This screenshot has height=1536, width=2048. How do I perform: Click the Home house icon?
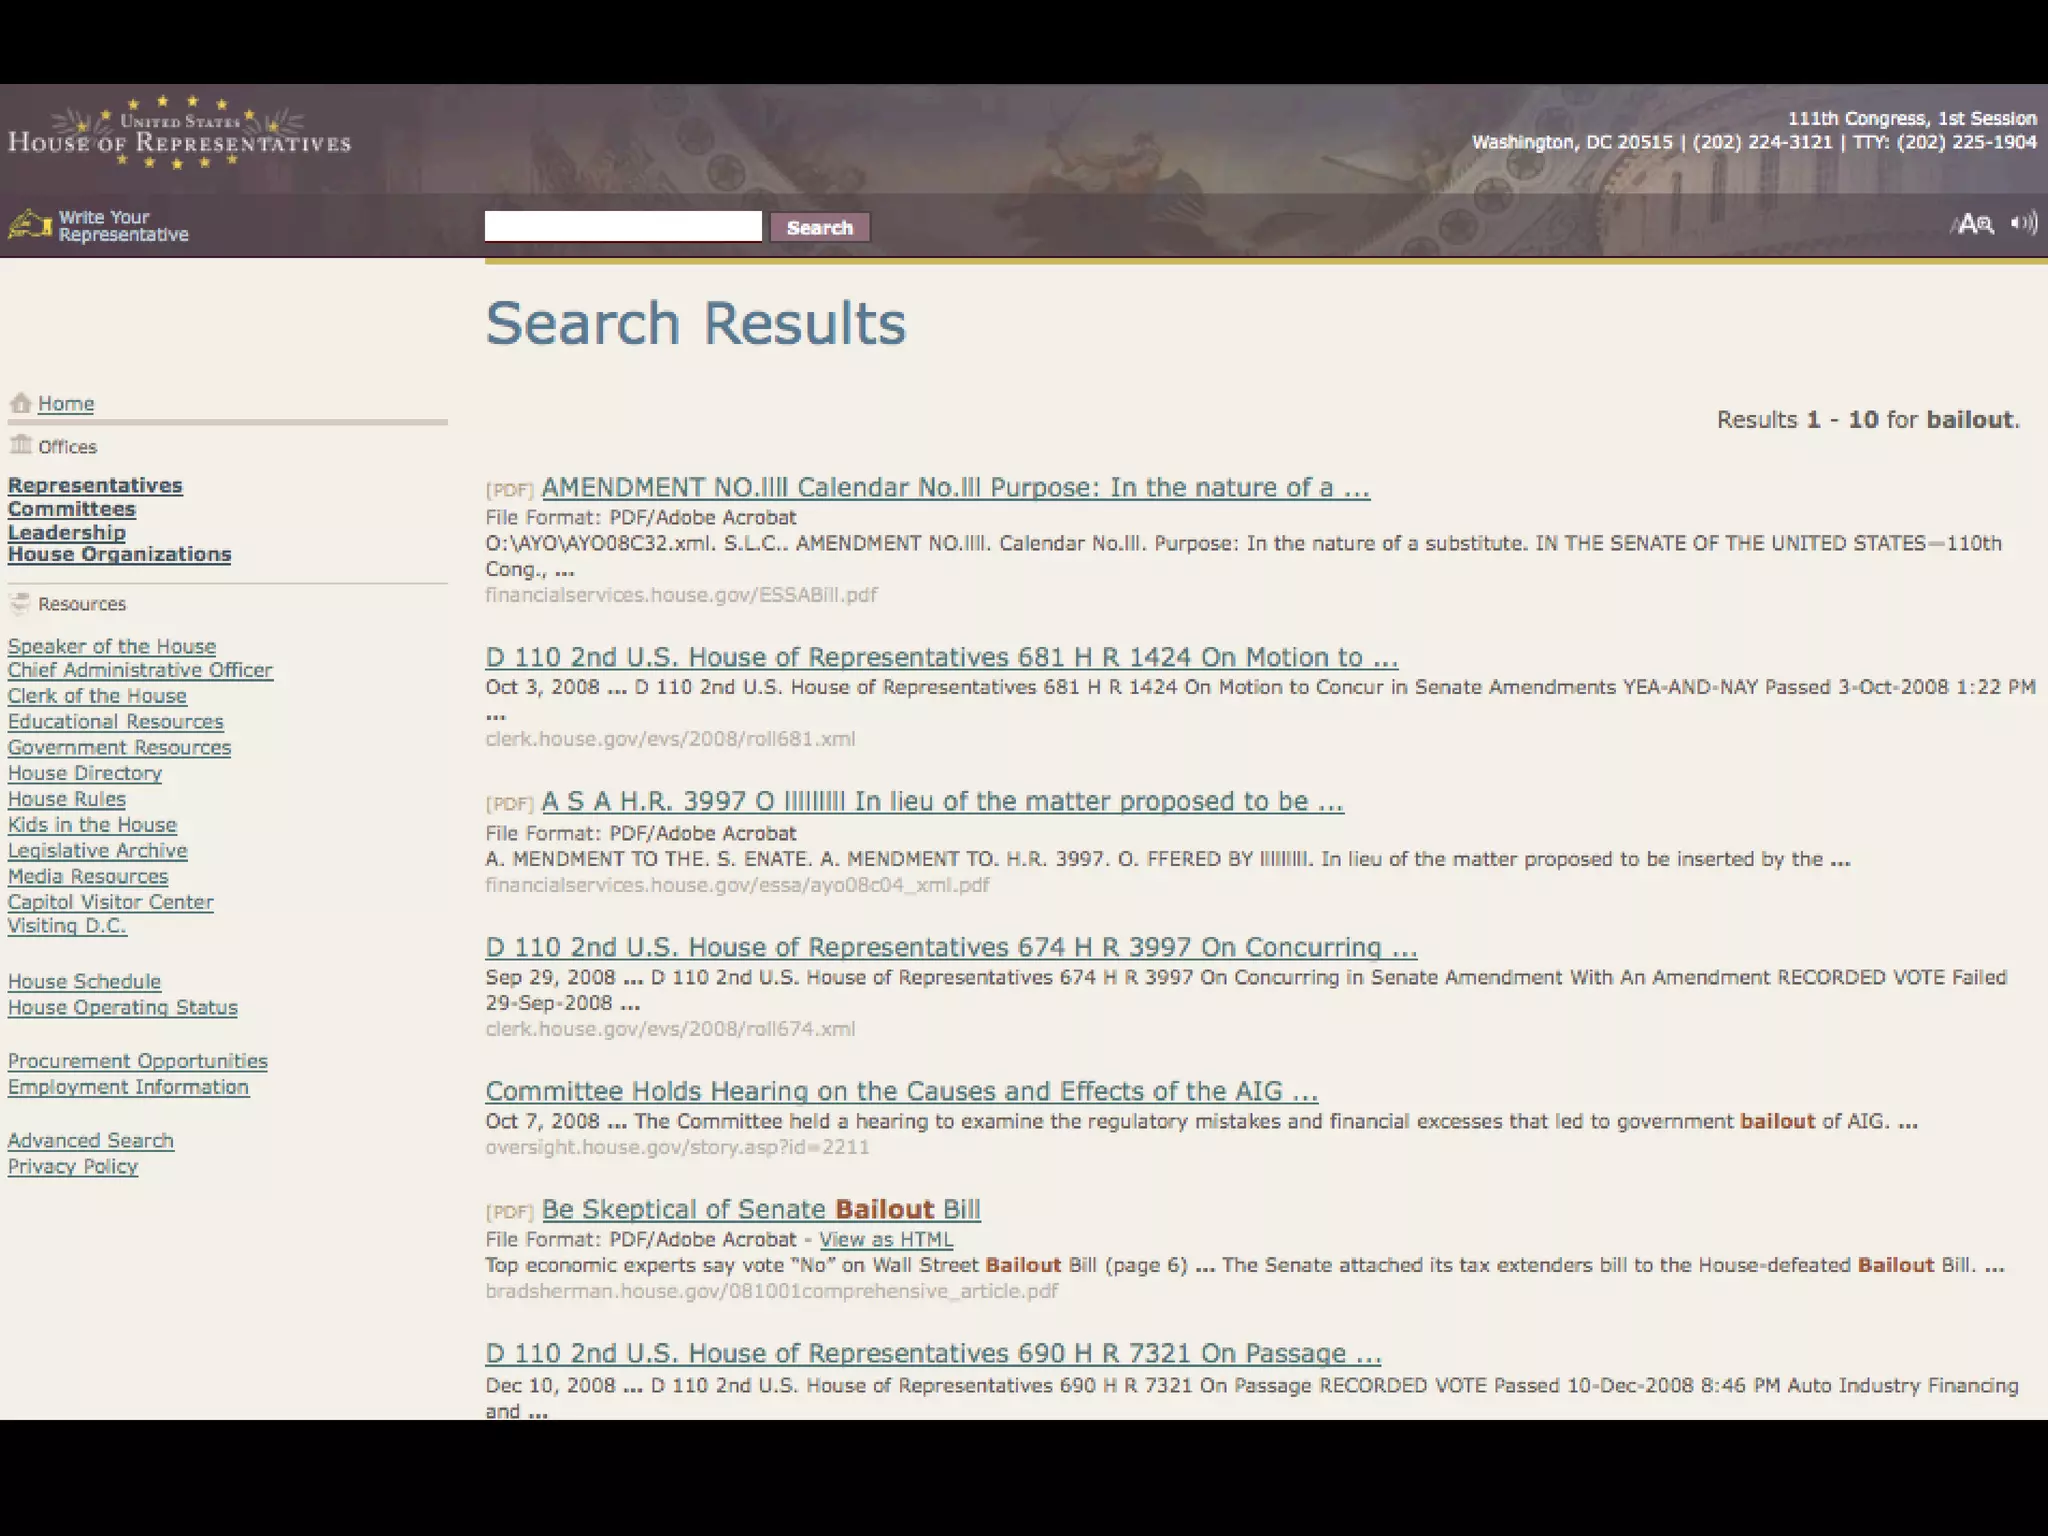[x=20, y=403]
